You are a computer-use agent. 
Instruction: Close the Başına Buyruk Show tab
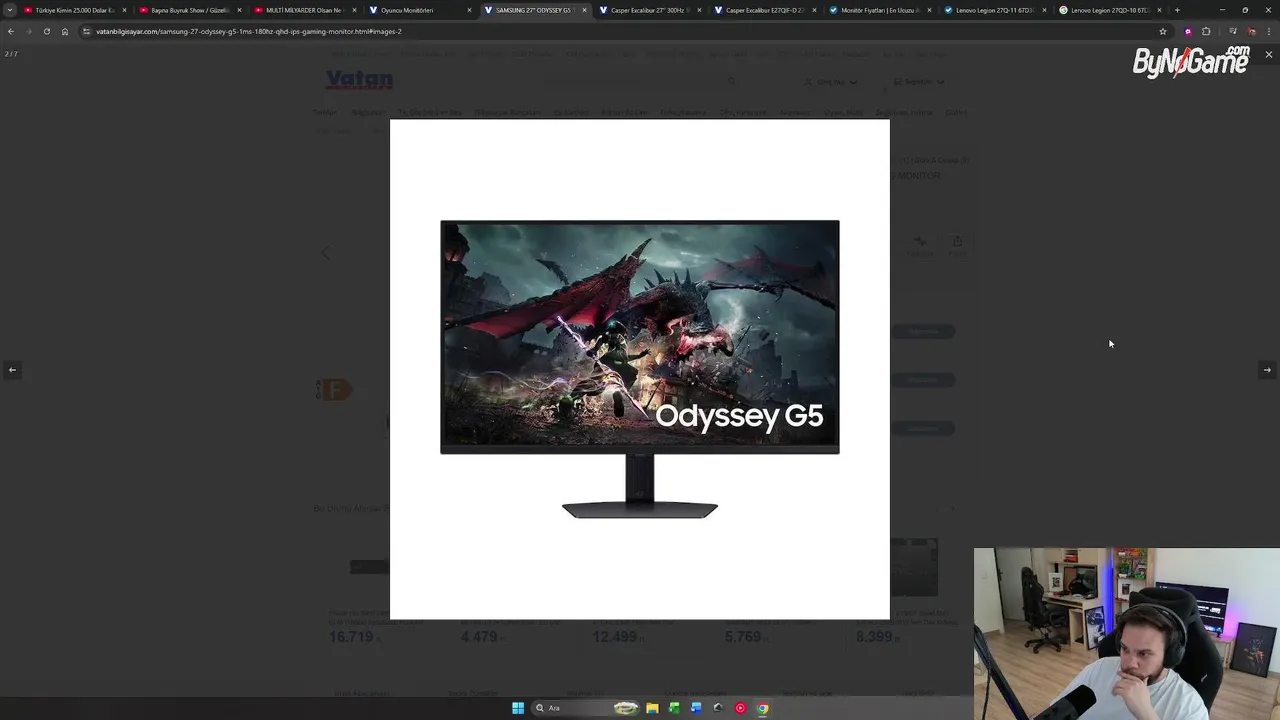239,10
